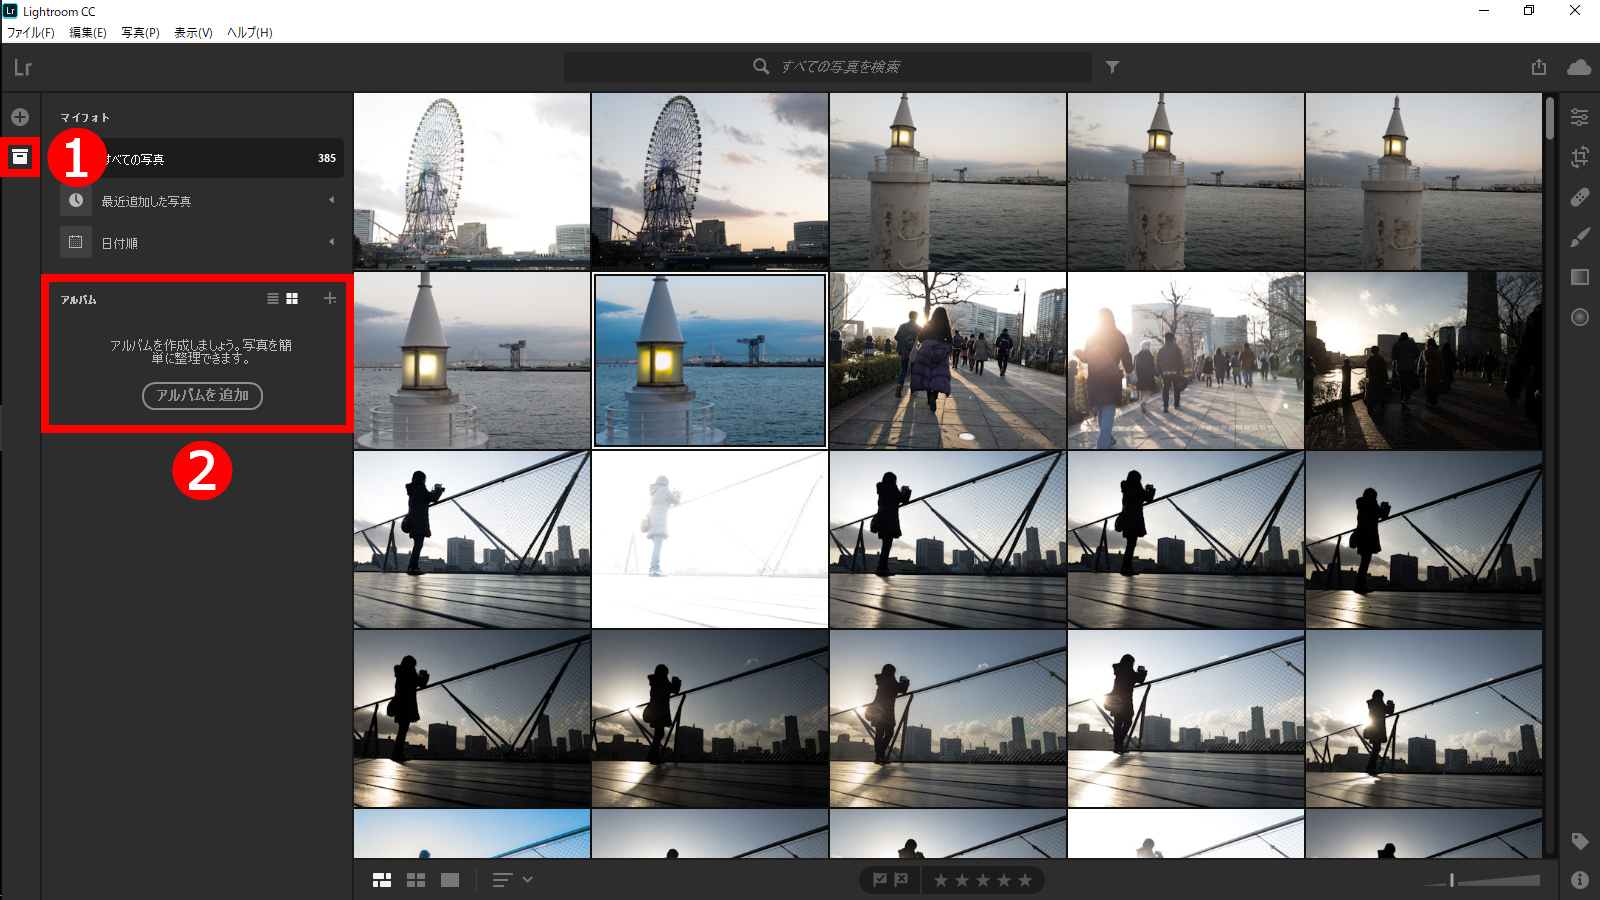The width and height of the screenshot is (1600, 900).
Task: Select the highlighted blue-sea lighthouse thumbnail
Action: [710, 360]
